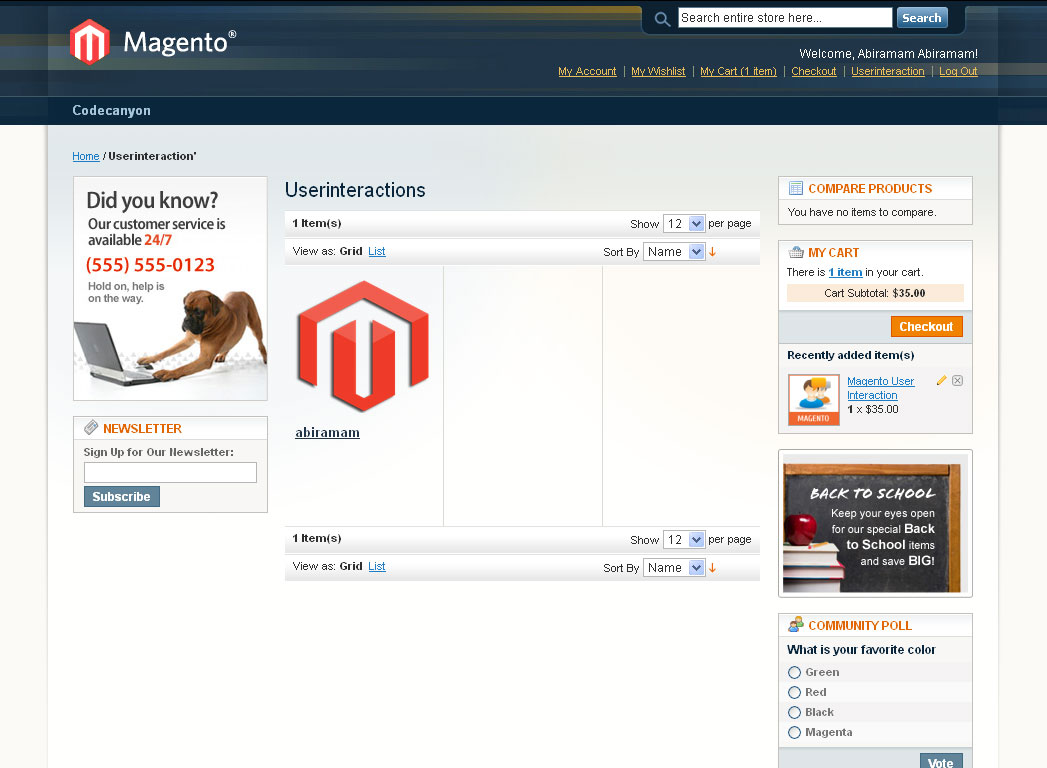Click the Newsletter tag icon
This screenshot has width=1047, height=768.
91,428
